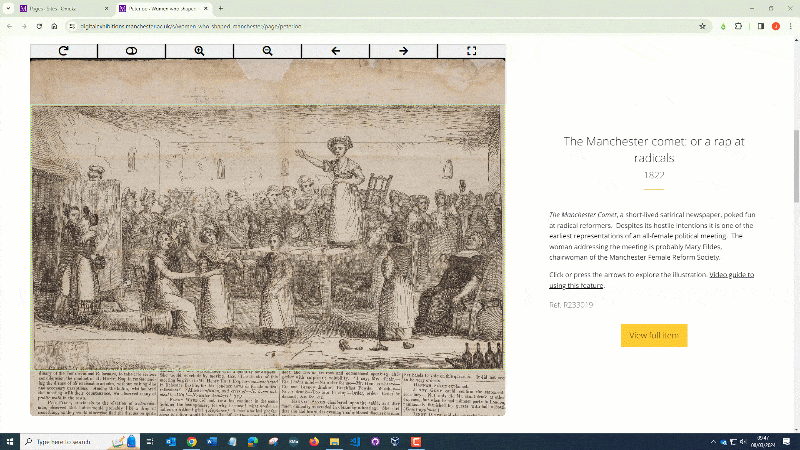Open Firefox from the taskbar
Image resolution: width=800 pixels, height=450 pixels.
click(314, 442)
